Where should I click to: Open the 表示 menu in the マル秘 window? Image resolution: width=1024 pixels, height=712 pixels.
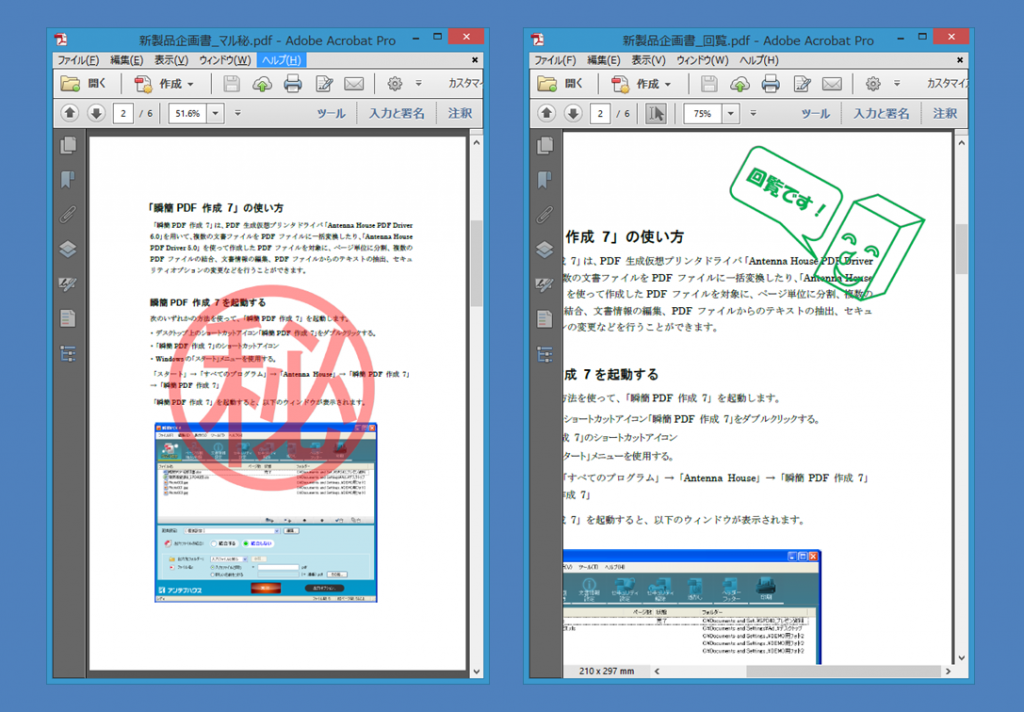(x=171, y=60)
